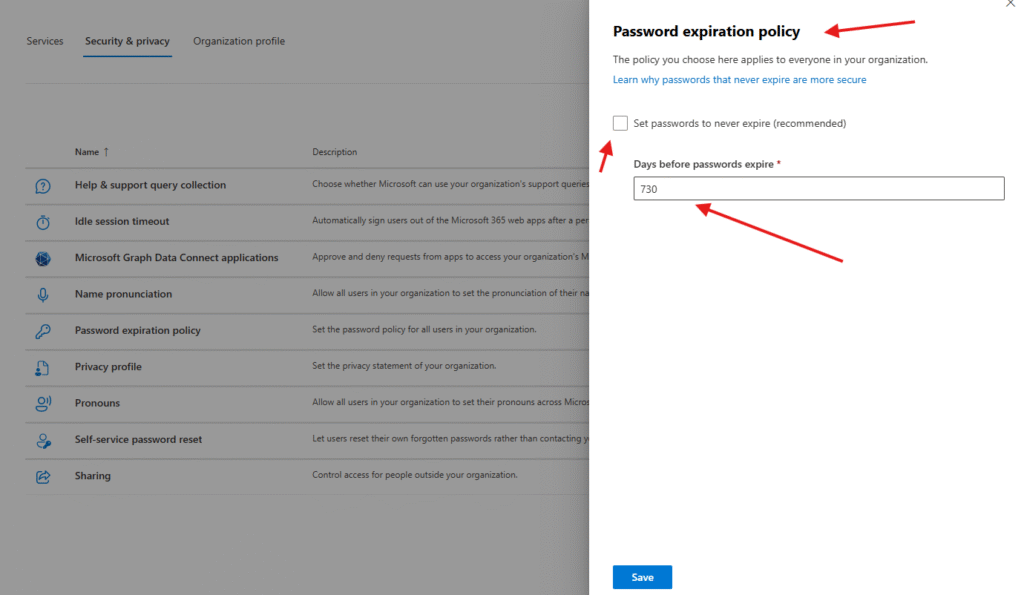Image resolution: width=1024 pixels, height=595 pixels.
Task: Click the Microsoft Graph Data Connect icon
Action: [x=43, y=258]
